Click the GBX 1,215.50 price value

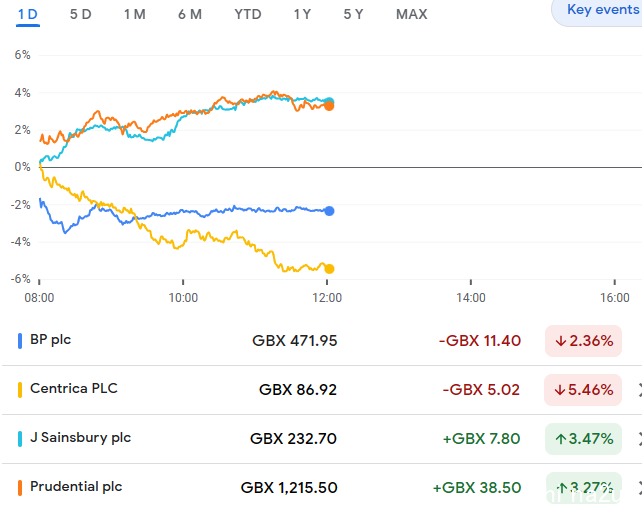289,488
